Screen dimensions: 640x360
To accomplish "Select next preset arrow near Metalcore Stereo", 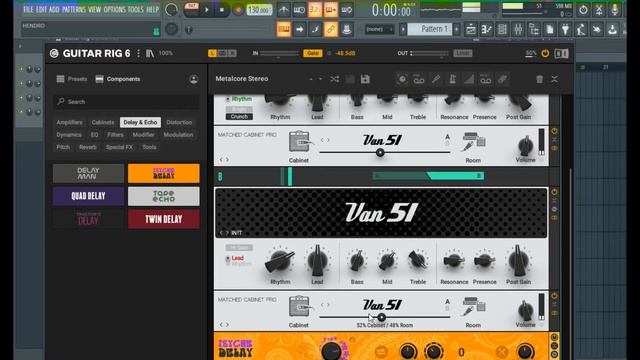I will coord(320,79).
